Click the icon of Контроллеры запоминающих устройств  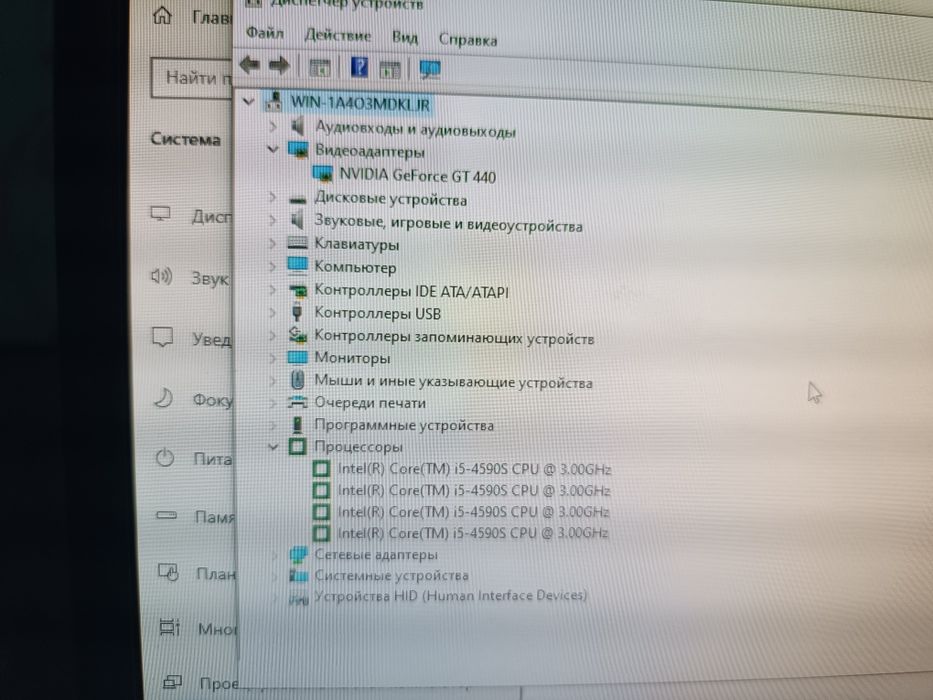[x=298, y=335]
